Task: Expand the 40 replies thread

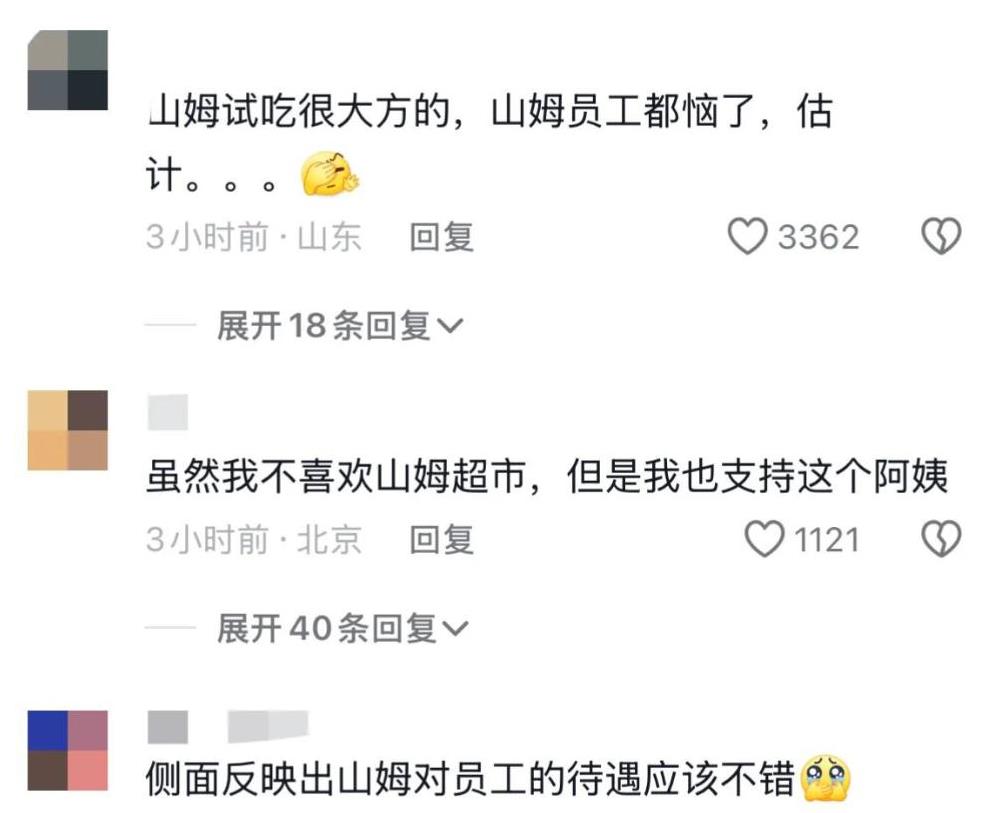Action: coord(342,628)
